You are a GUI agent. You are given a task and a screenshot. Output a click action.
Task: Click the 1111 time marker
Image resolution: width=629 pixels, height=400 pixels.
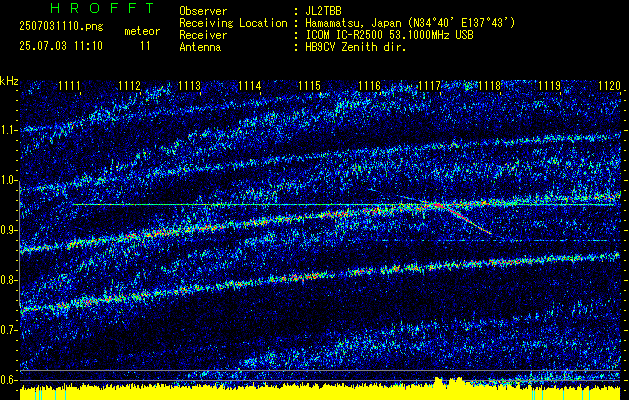69,86
